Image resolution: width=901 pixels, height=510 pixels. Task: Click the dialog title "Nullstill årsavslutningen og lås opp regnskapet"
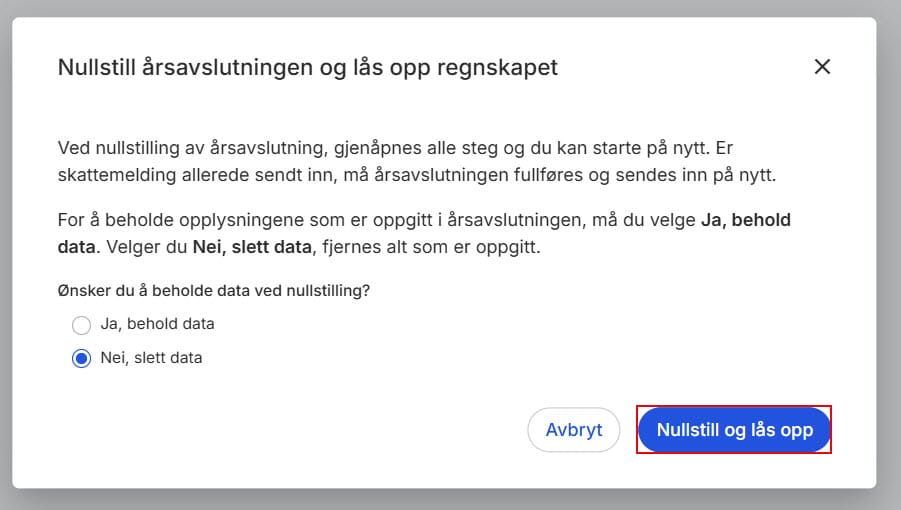point(307,68)
